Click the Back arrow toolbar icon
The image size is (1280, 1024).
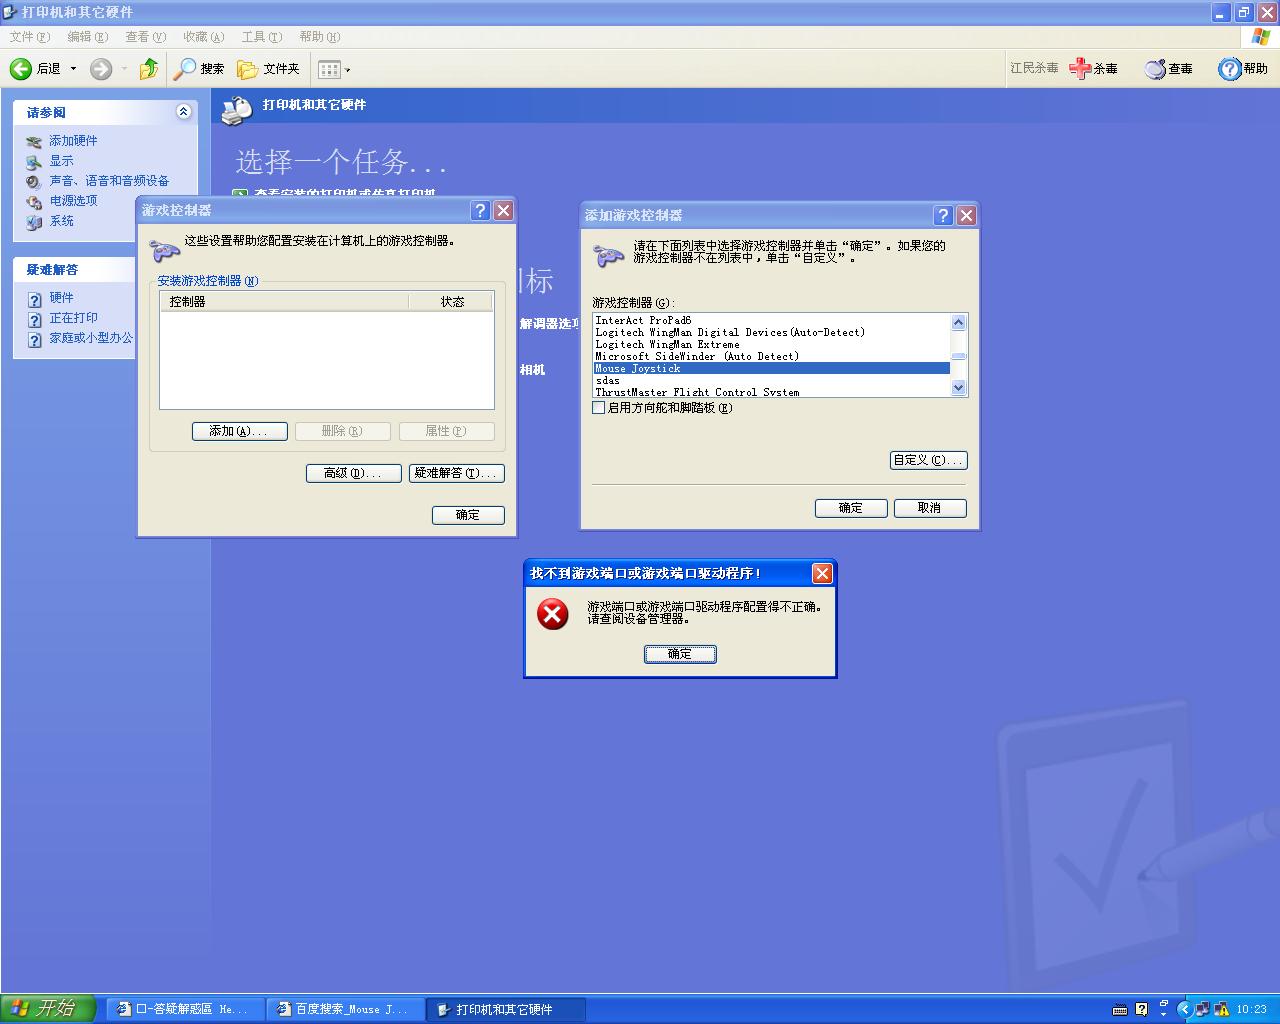point(21,69)
